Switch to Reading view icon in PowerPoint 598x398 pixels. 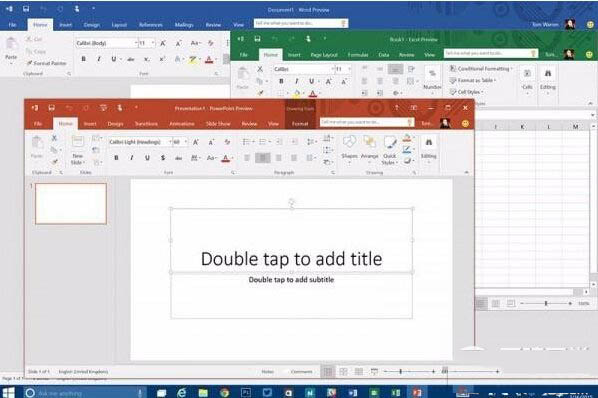(x=359, y=371)
